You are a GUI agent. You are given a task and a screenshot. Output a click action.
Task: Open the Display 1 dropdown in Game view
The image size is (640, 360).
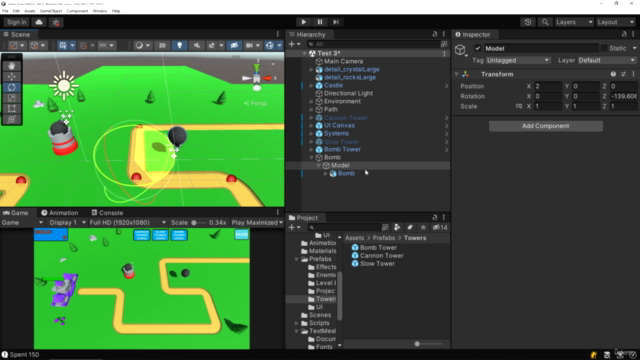click(67, 222)
